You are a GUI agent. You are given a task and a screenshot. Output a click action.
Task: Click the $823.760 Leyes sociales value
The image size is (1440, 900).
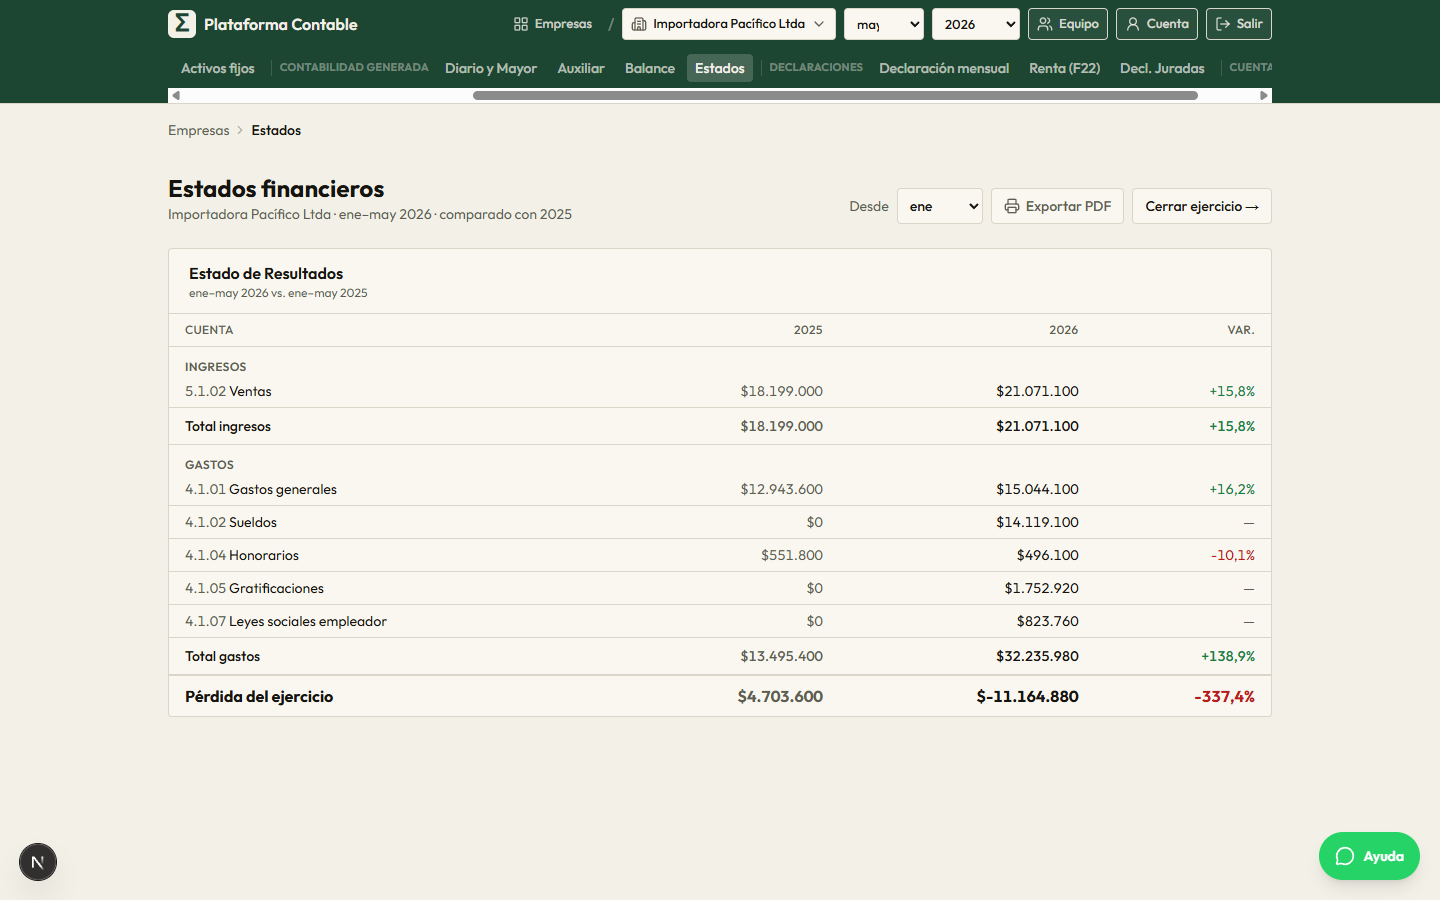[1048, 621]
